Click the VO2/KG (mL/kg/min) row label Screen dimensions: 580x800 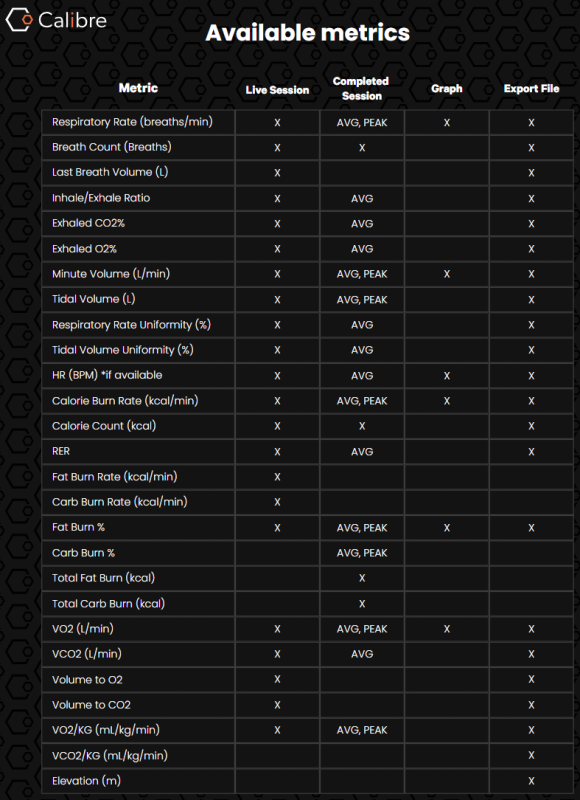[x=106, y=730]
